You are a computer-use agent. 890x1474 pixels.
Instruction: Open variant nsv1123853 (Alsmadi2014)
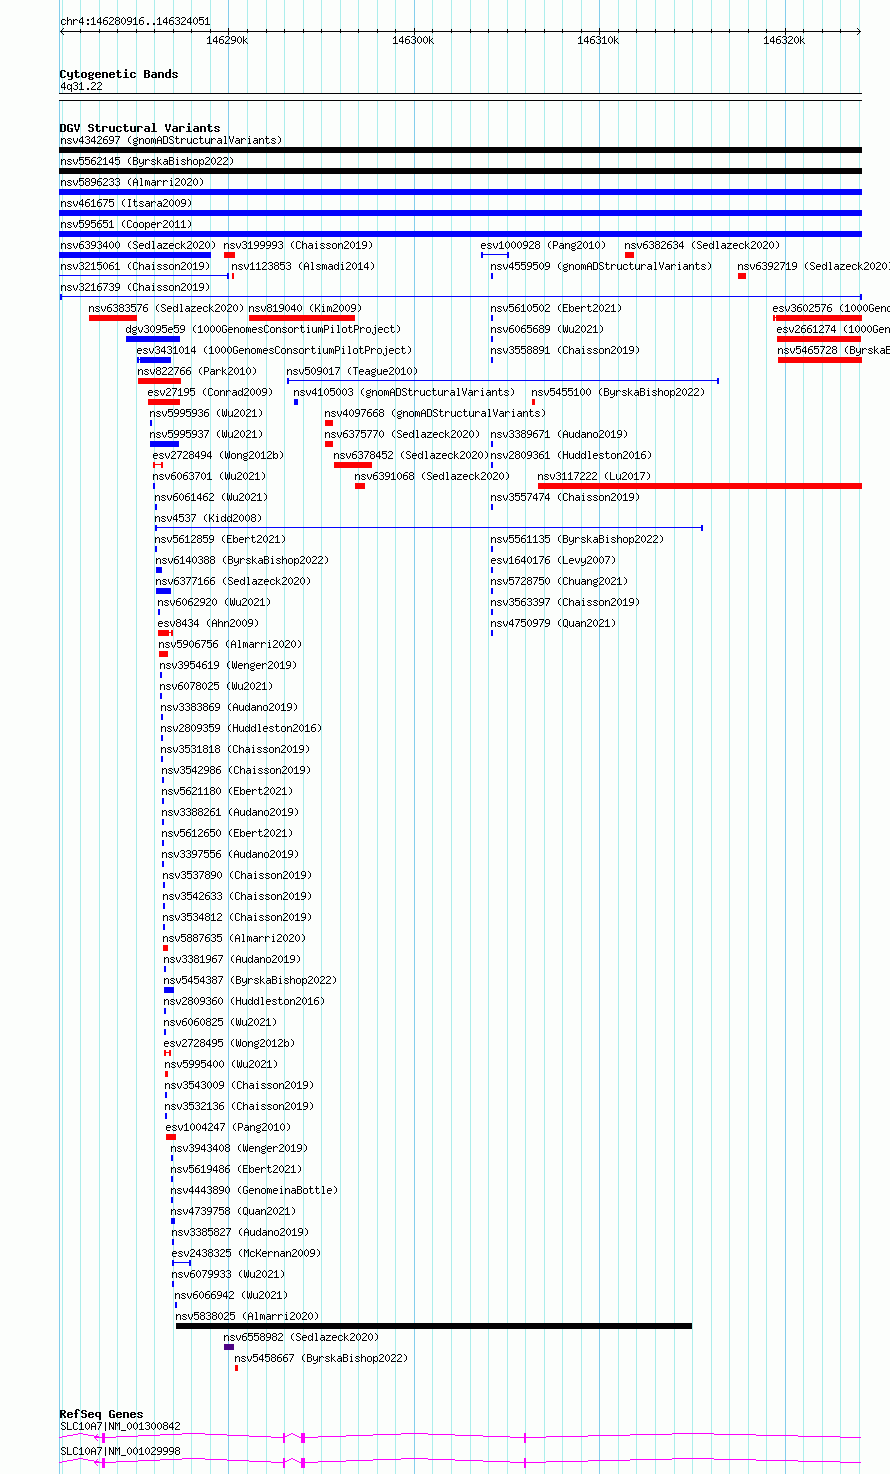303,266
